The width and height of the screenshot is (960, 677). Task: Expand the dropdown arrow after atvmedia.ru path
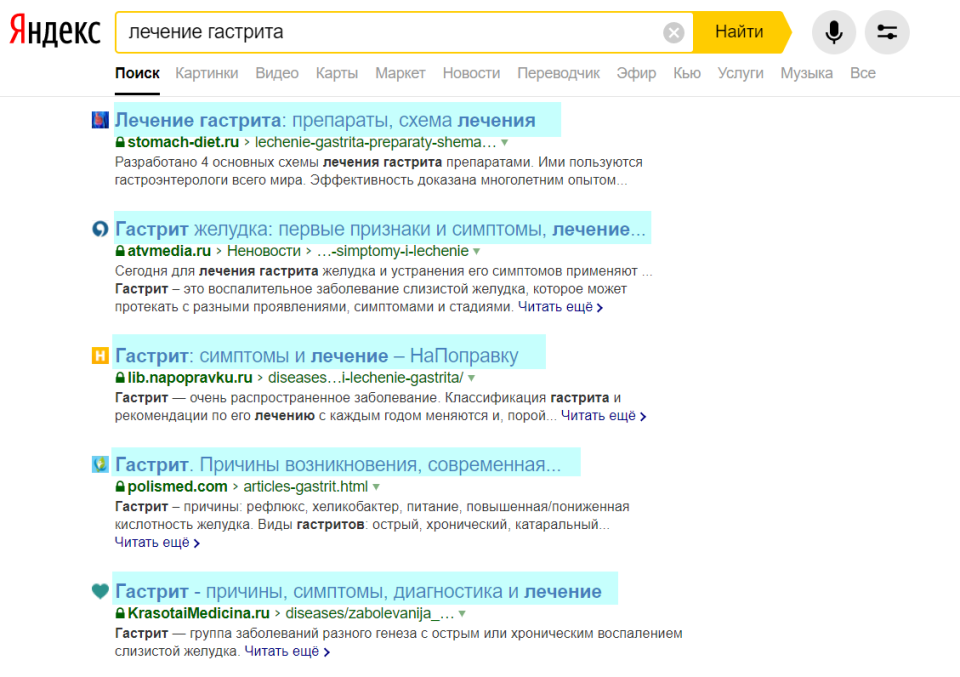coord(476,252)
